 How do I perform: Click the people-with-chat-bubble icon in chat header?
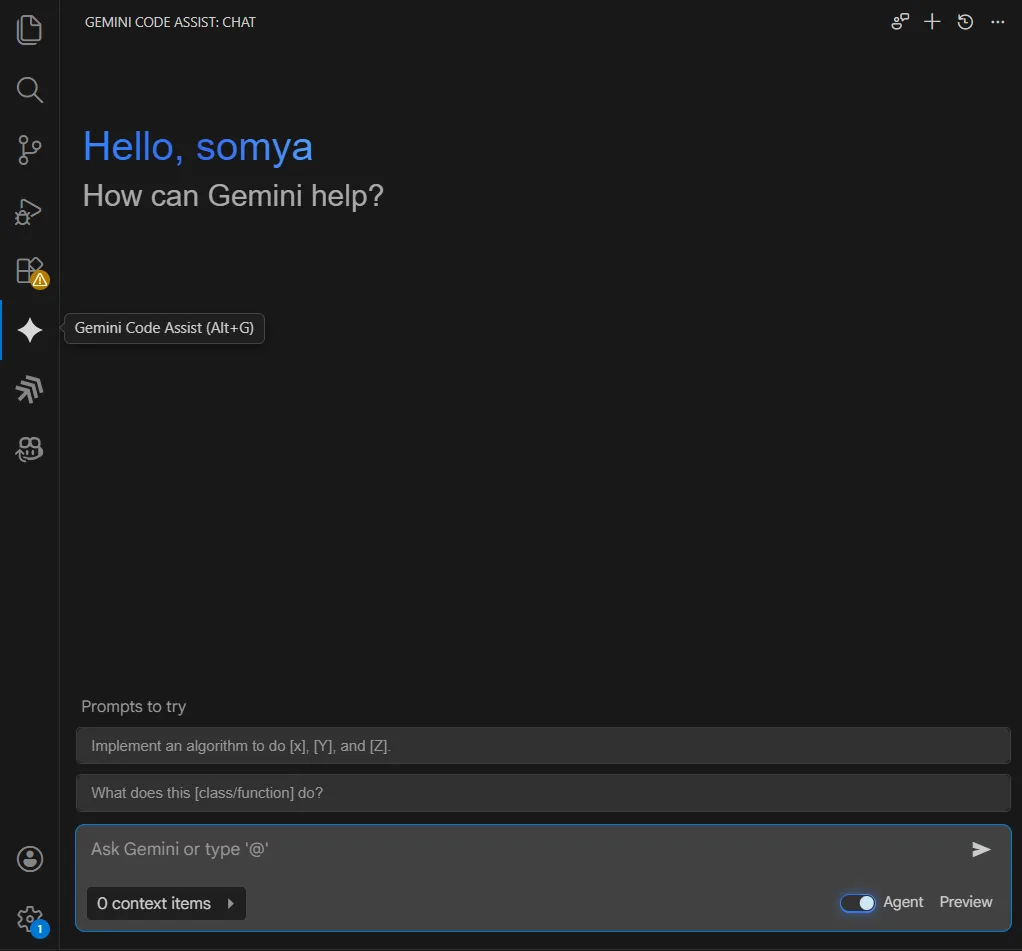click(x=900, y=22)
